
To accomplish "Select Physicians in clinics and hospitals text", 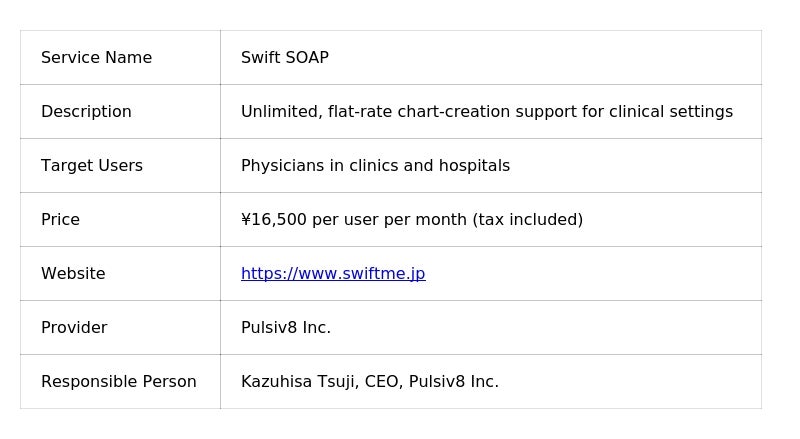I will coord(375,166).
